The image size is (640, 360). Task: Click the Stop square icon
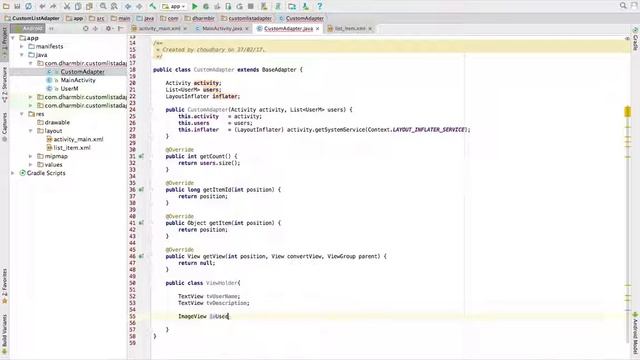click(251, 6)
